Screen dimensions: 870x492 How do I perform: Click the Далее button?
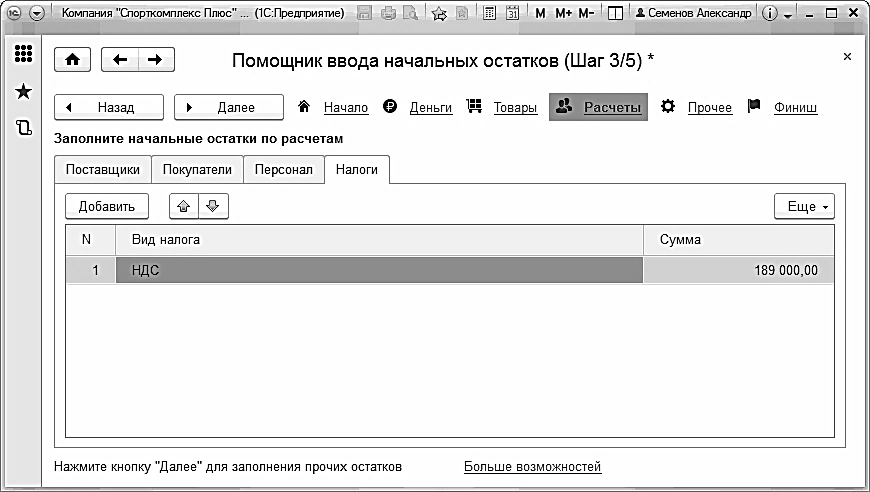(x=229, y=107)
